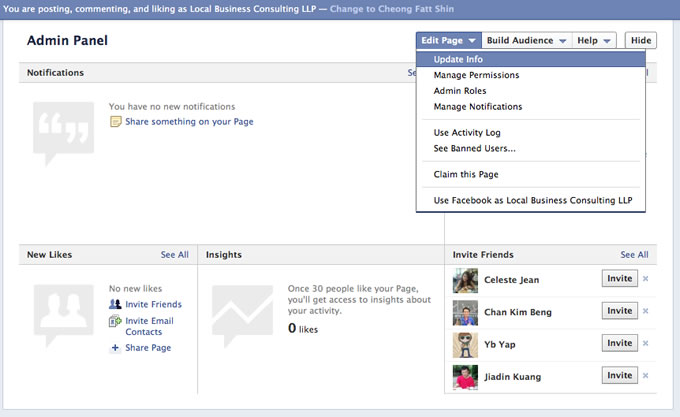Invite Yb Yap to the page
Image resolution: width=680 pixels, height=417 pixels.
(619, 343)
